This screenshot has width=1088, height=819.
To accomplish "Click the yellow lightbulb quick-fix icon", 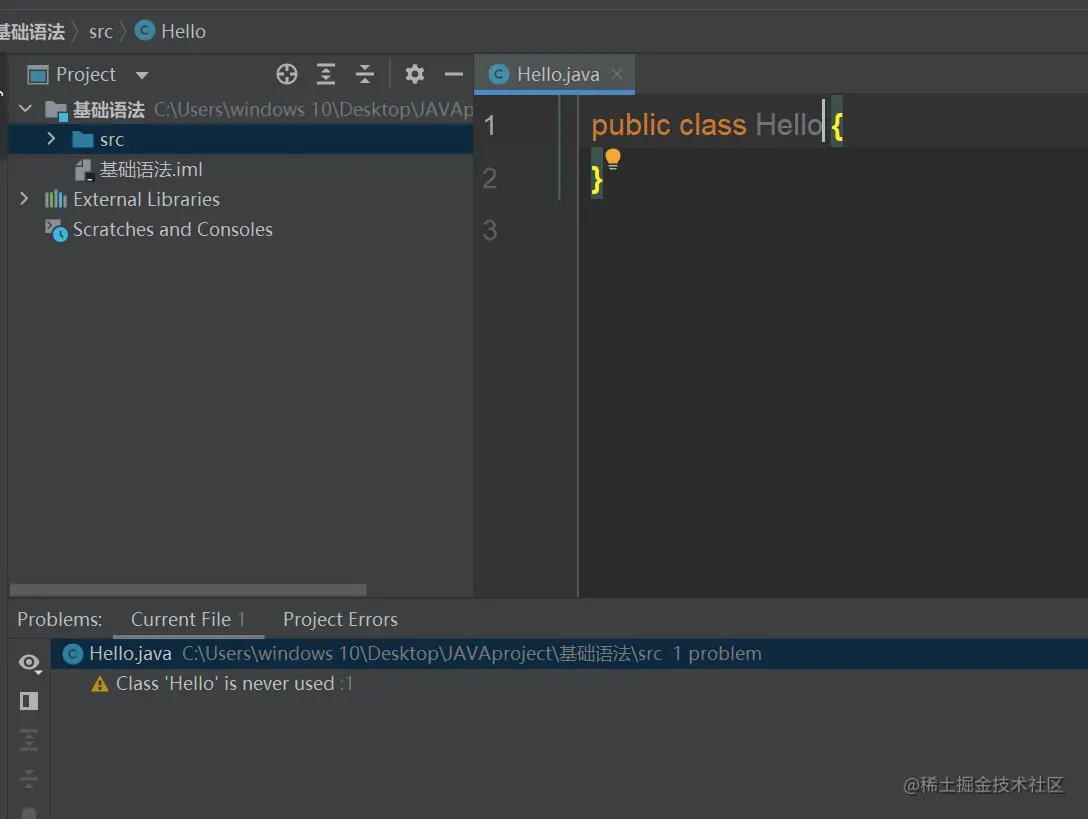I will pyautogui.click(x=613, y=160).
